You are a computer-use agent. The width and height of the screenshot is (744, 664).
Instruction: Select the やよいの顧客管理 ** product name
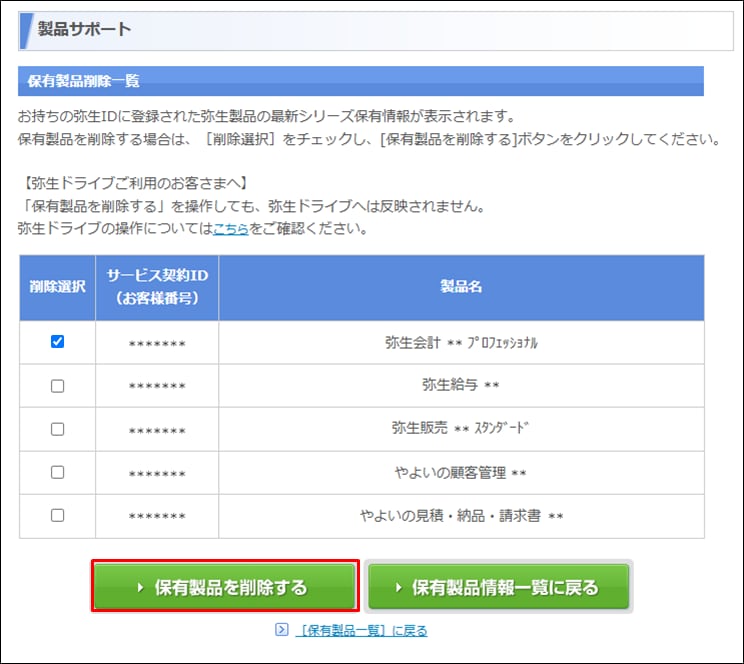click(460, 473)
